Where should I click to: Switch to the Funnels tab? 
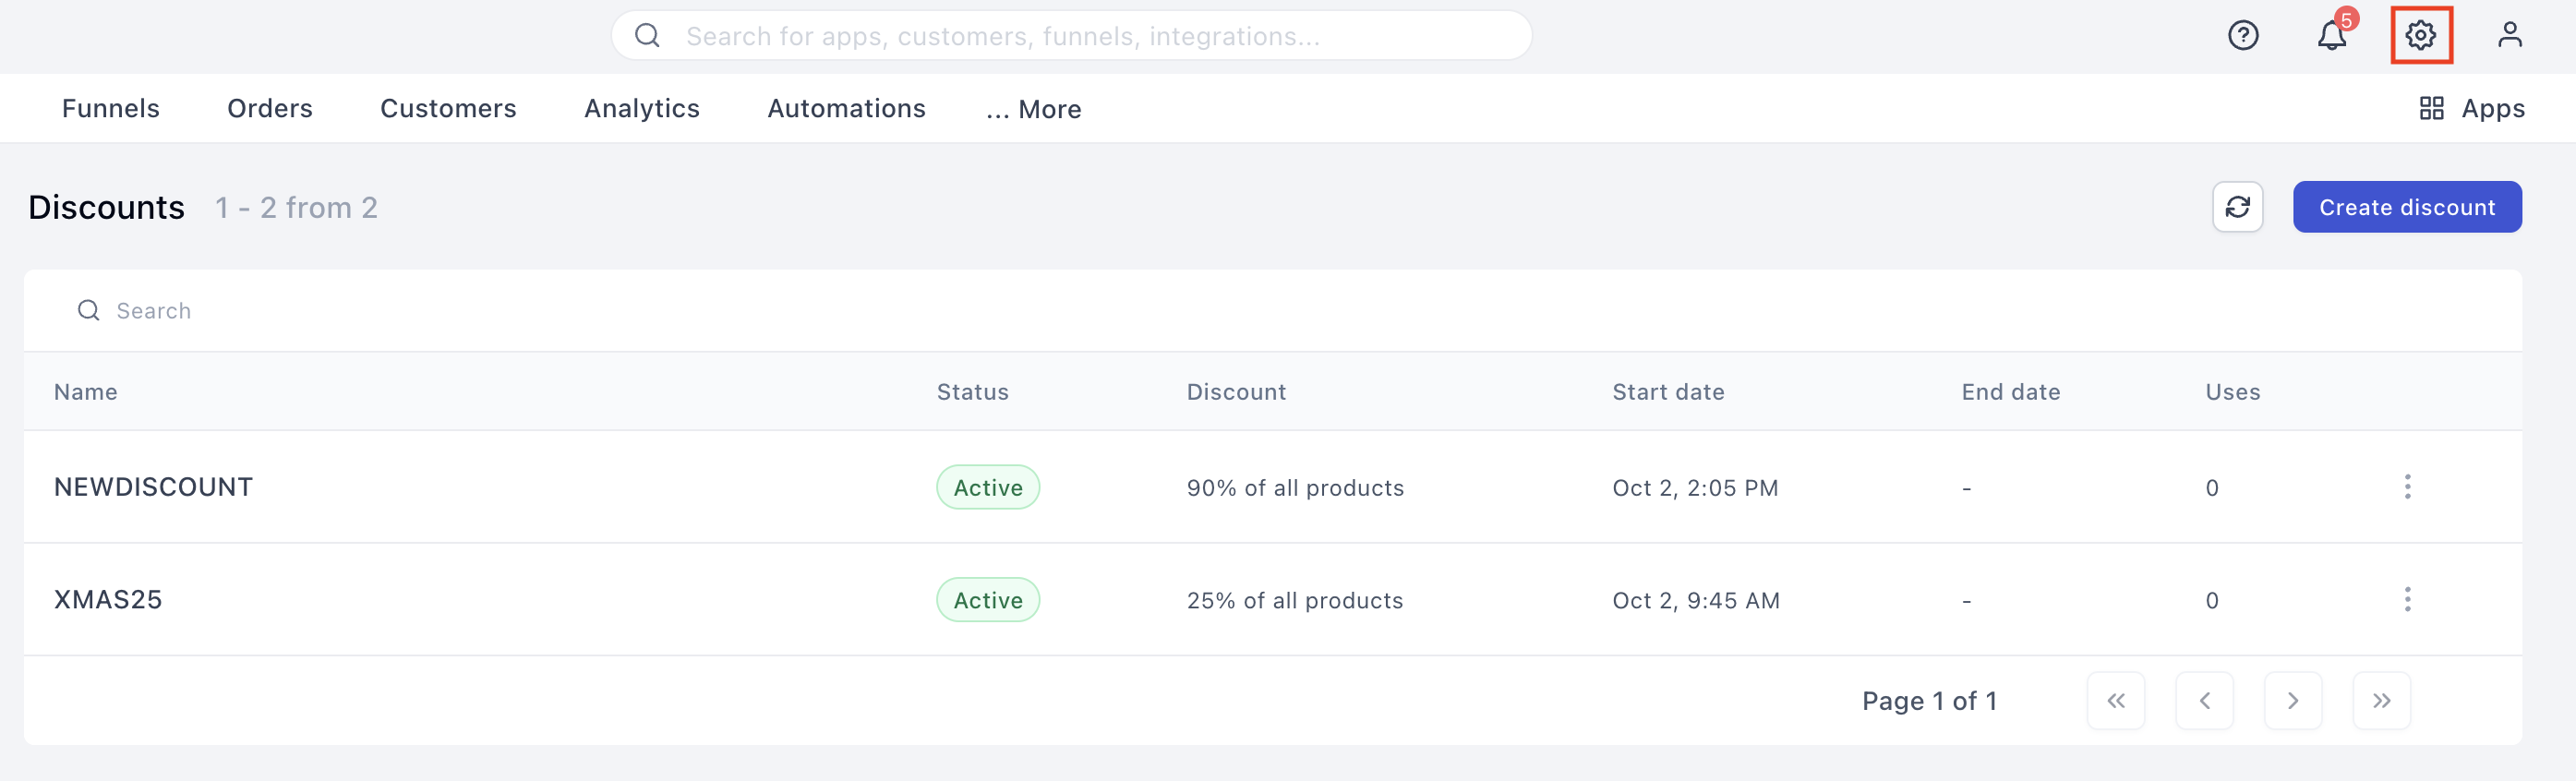click(x=111, y=108)
